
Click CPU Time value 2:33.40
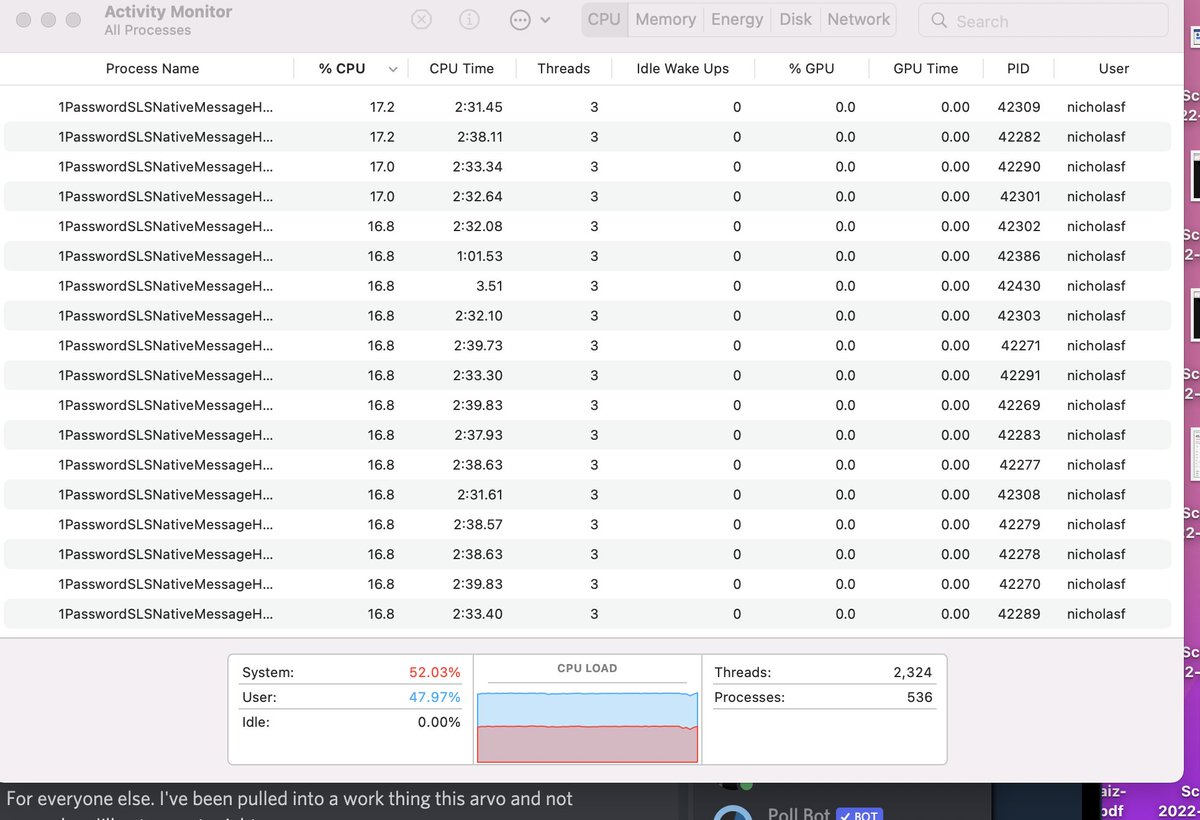pos(480,614)
